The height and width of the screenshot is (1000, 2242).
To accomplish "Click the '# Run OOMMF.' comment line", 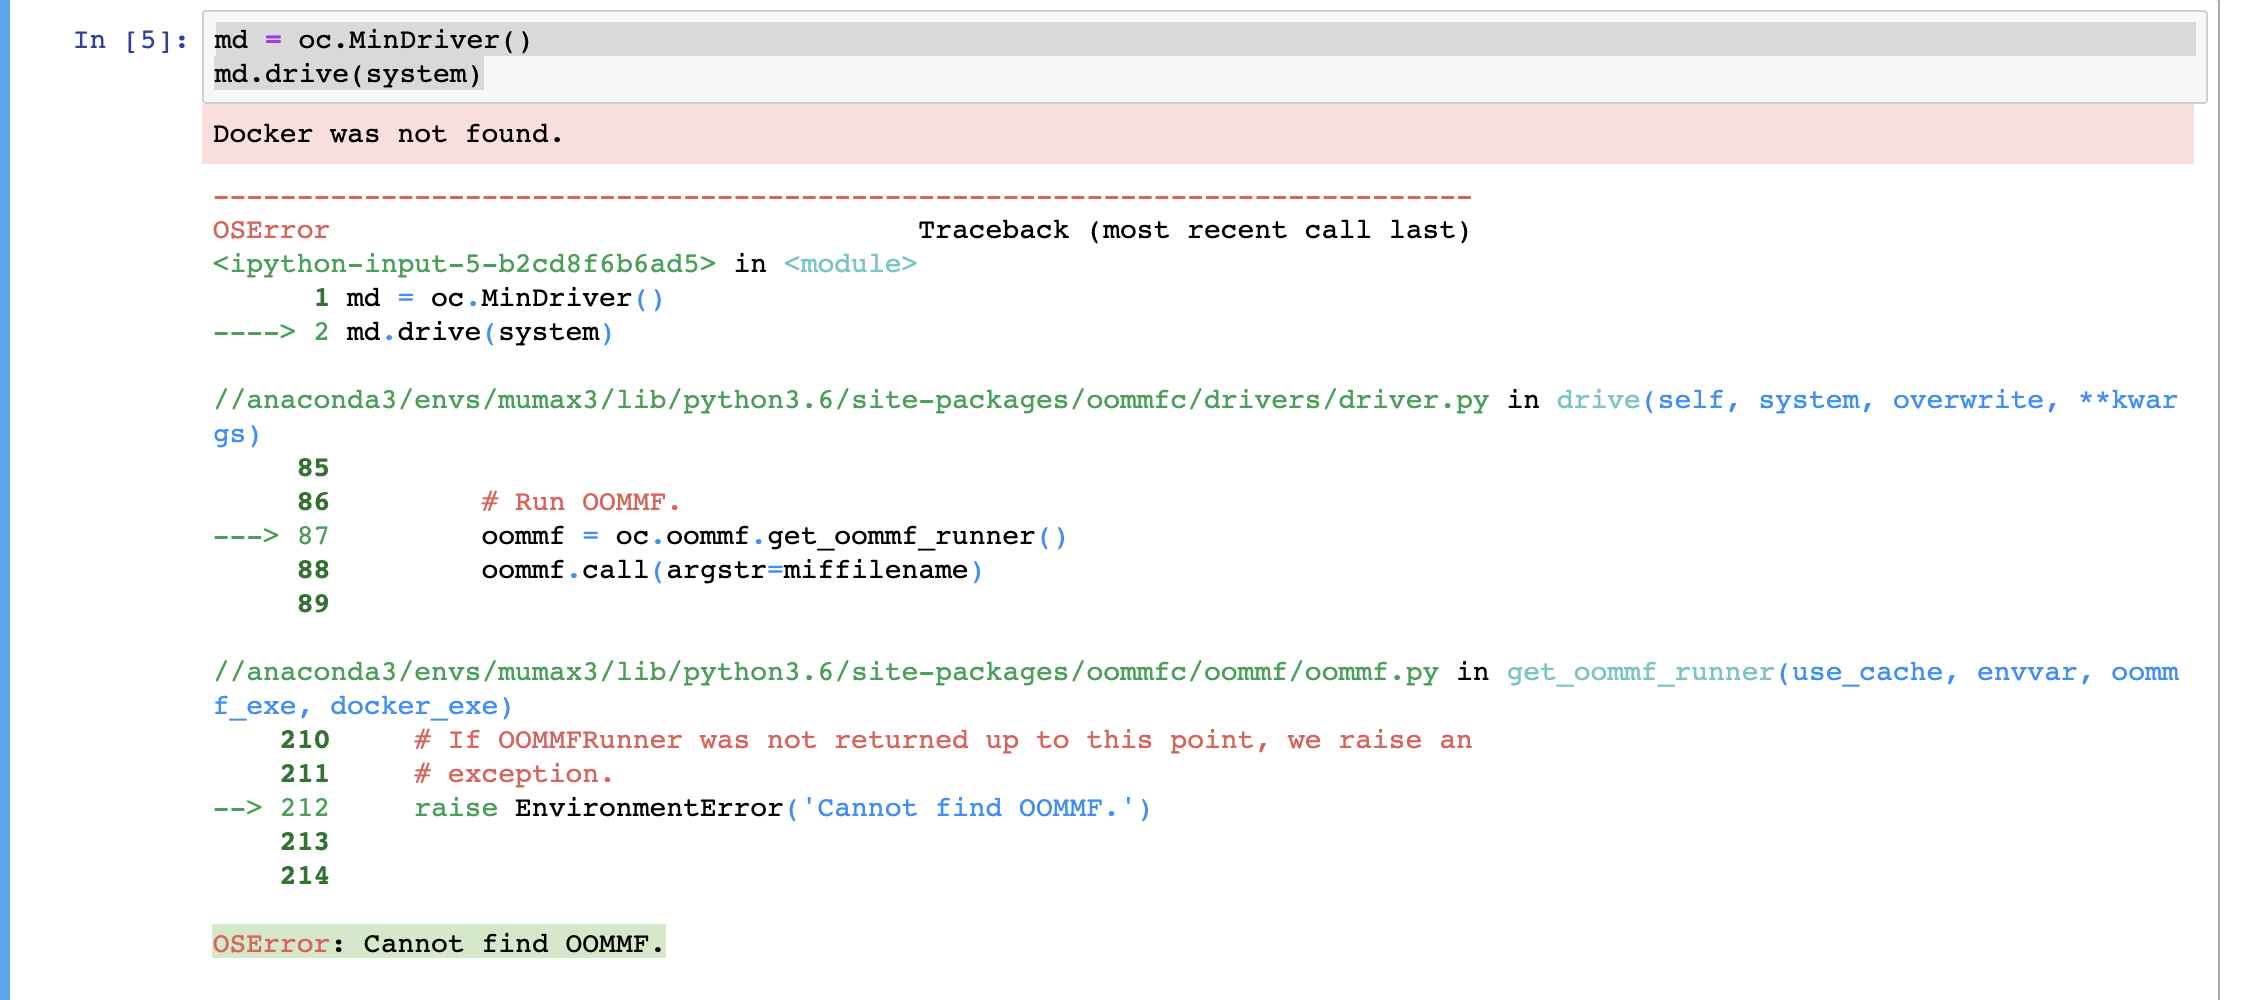I will (x=580, y=502).
